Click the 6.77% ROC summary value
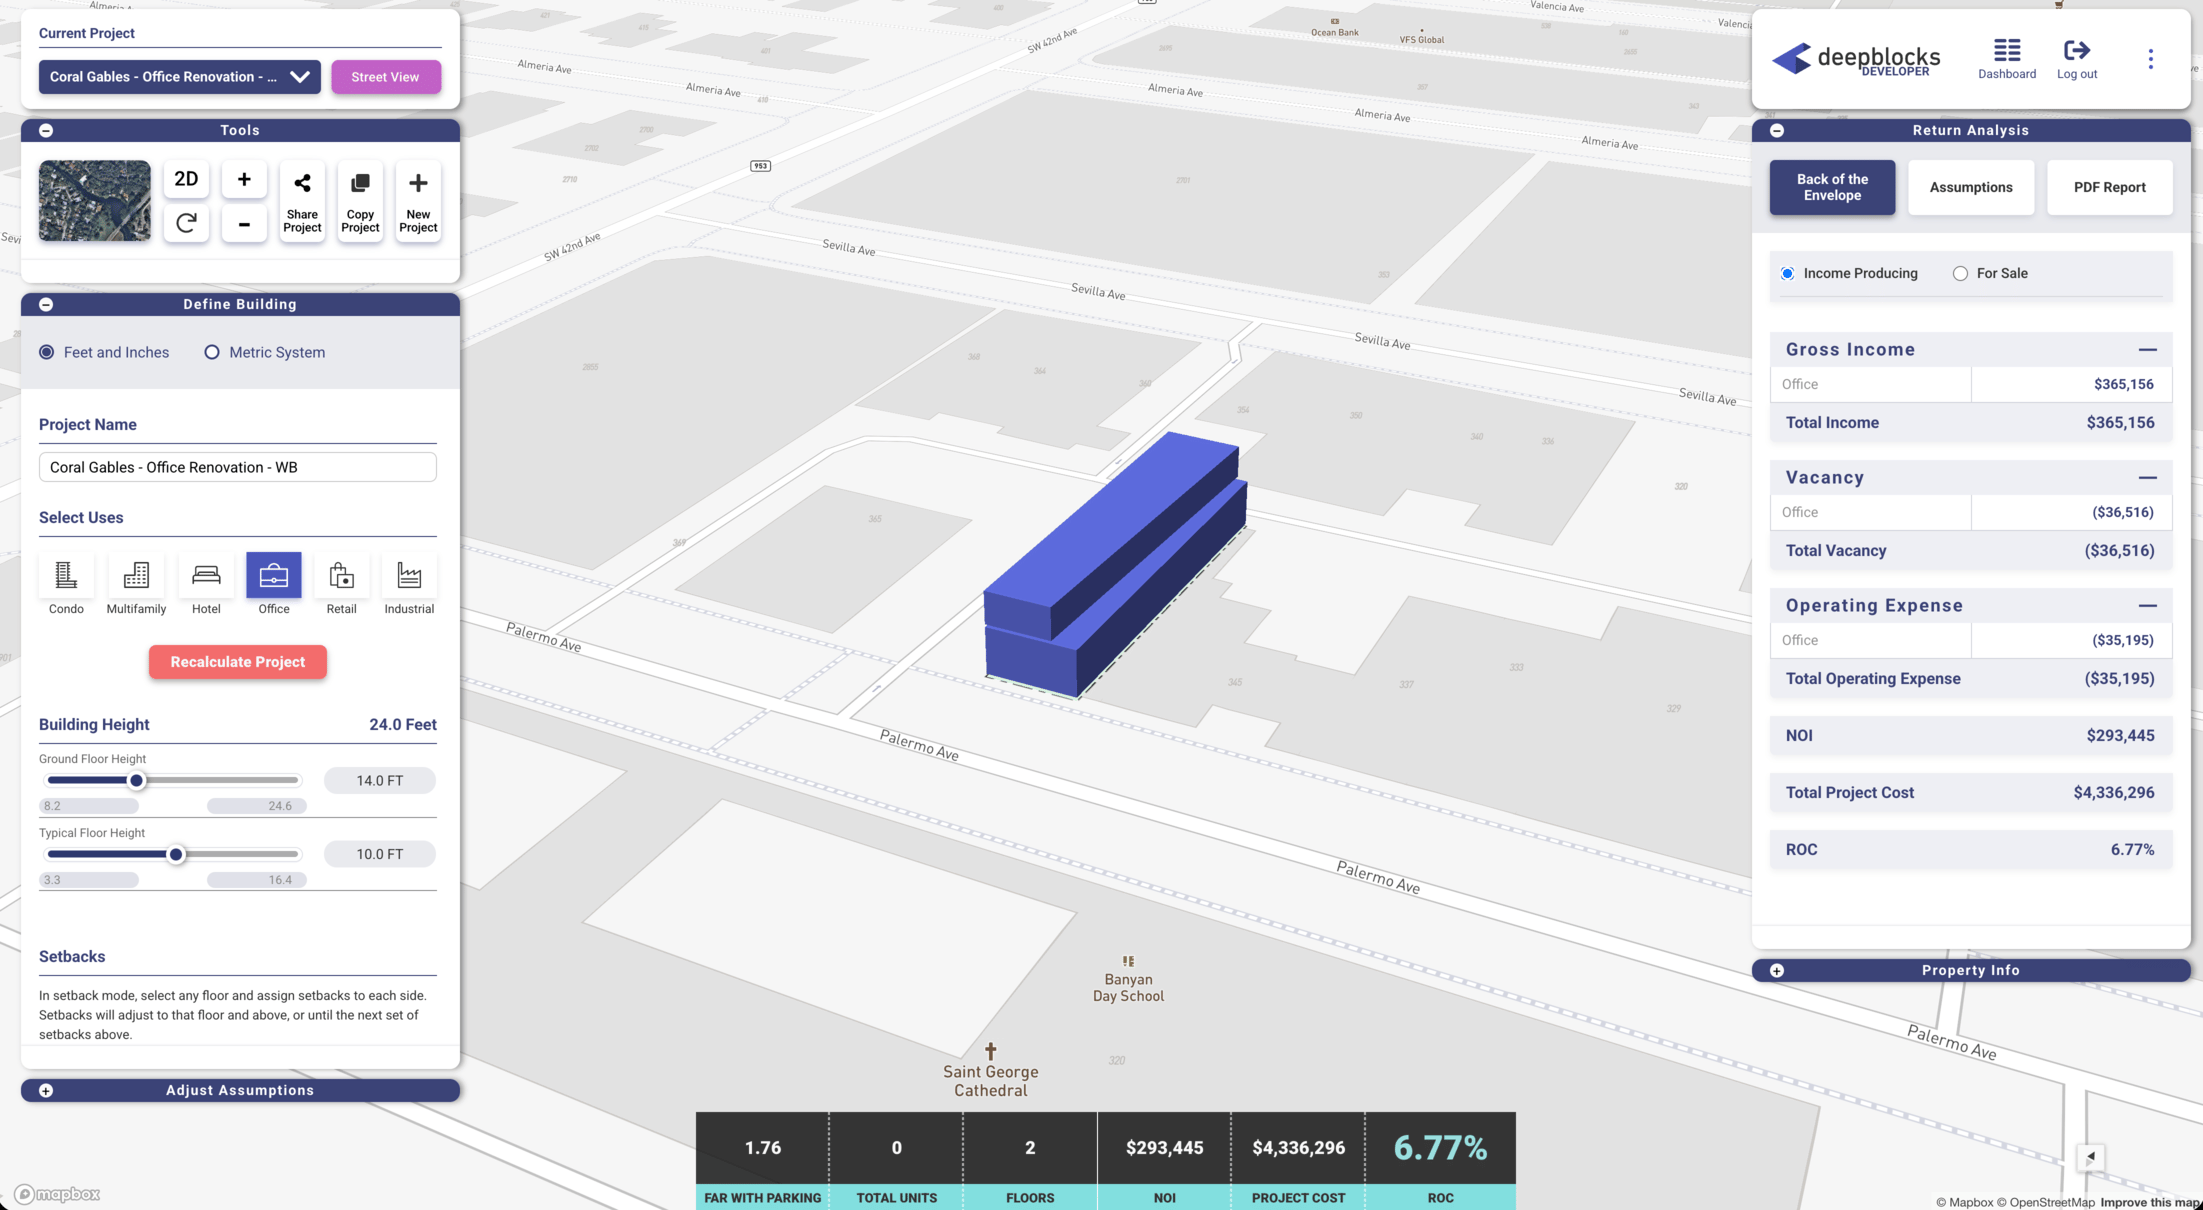Image resolution: width=2203 pixels, height=1210 pixels. pyautogui.click(x=1440, y=1148)
